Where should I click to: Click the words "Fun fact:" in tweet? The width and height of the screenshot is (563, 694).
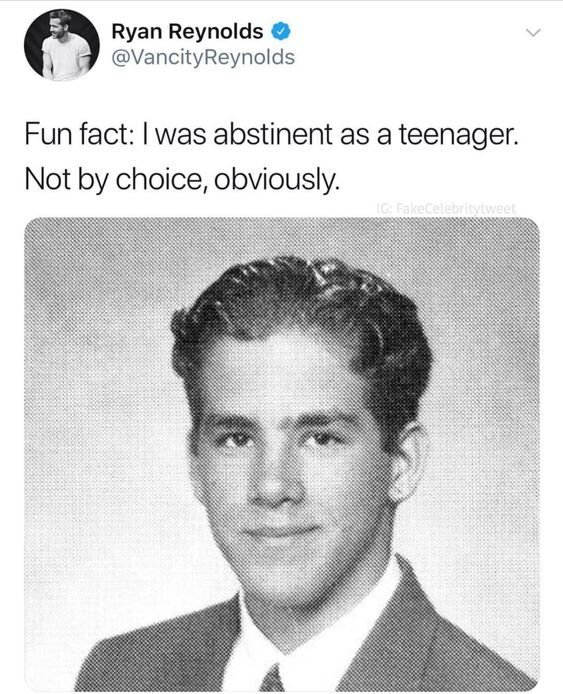click(x=77, y=135)
